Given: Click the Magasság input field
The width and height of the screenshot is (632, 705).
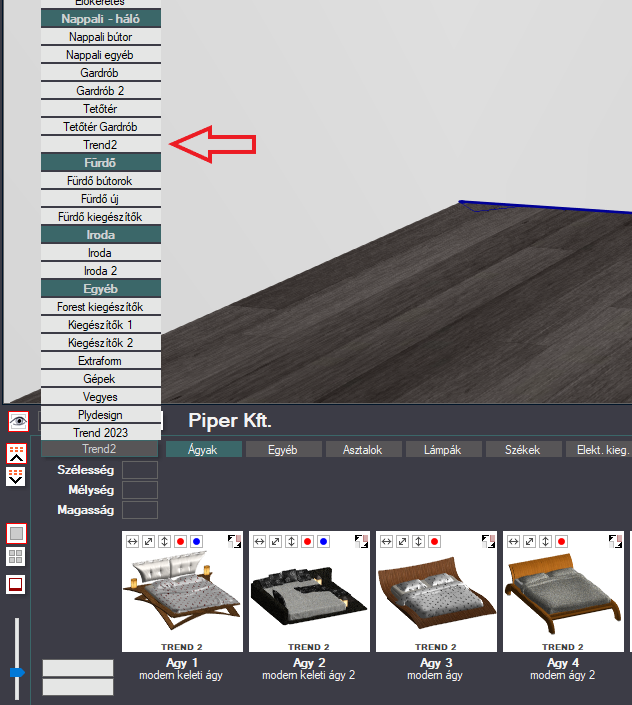Looking at the screenshot, I should point(140,510).
